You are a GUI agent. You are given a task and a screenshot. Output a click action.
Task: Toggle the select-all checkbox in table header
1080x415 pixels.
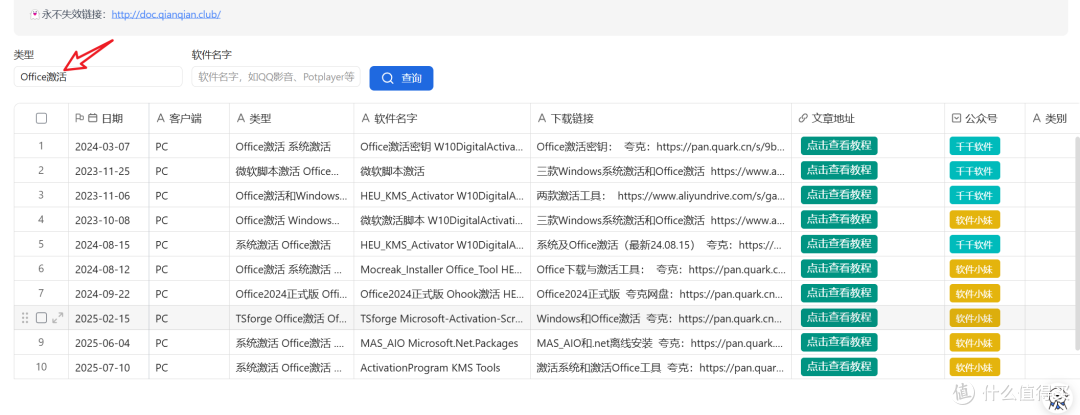41,118
